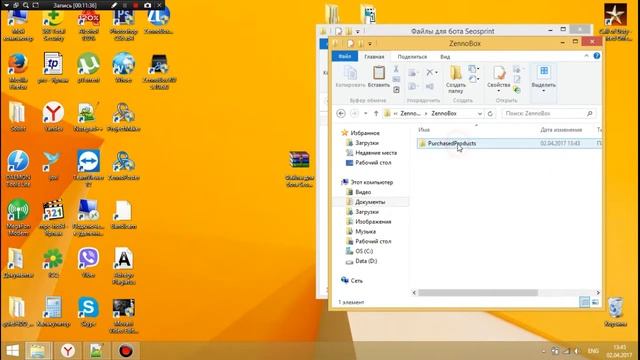
Task: Click the Select (Выделить) ribbon icon
Action: (544, 72)
